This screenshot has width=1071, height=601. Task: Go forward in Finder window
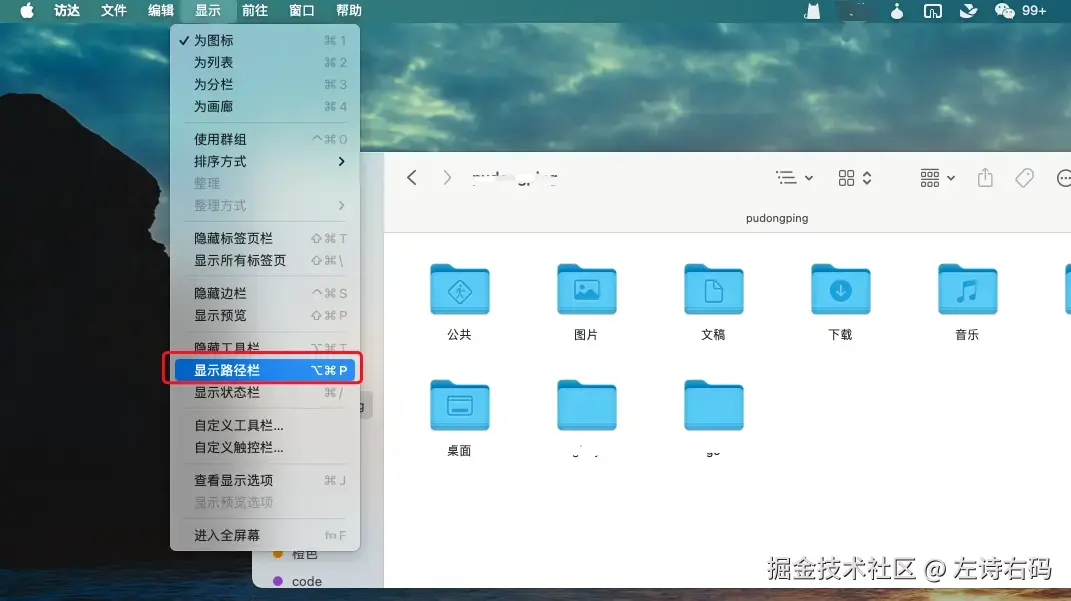(x=447, y=178)
